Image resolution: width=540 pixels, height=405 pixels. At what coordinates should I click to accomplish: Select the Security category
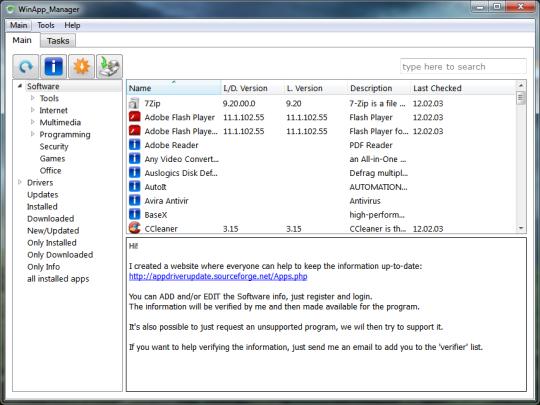54,147
